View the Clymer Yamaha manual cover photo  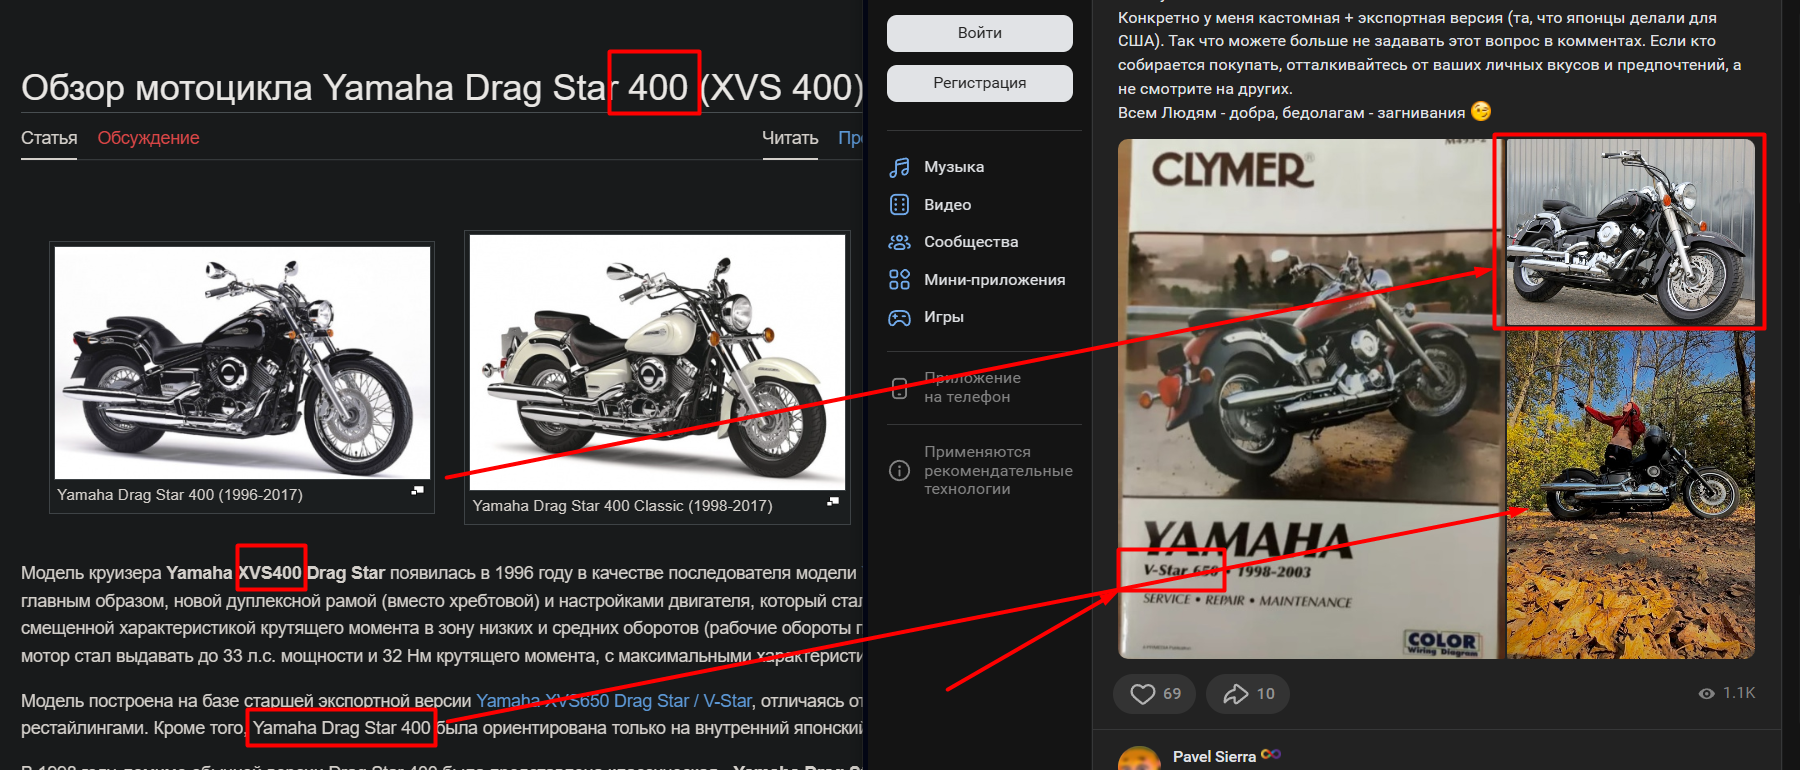(1310, 399)
